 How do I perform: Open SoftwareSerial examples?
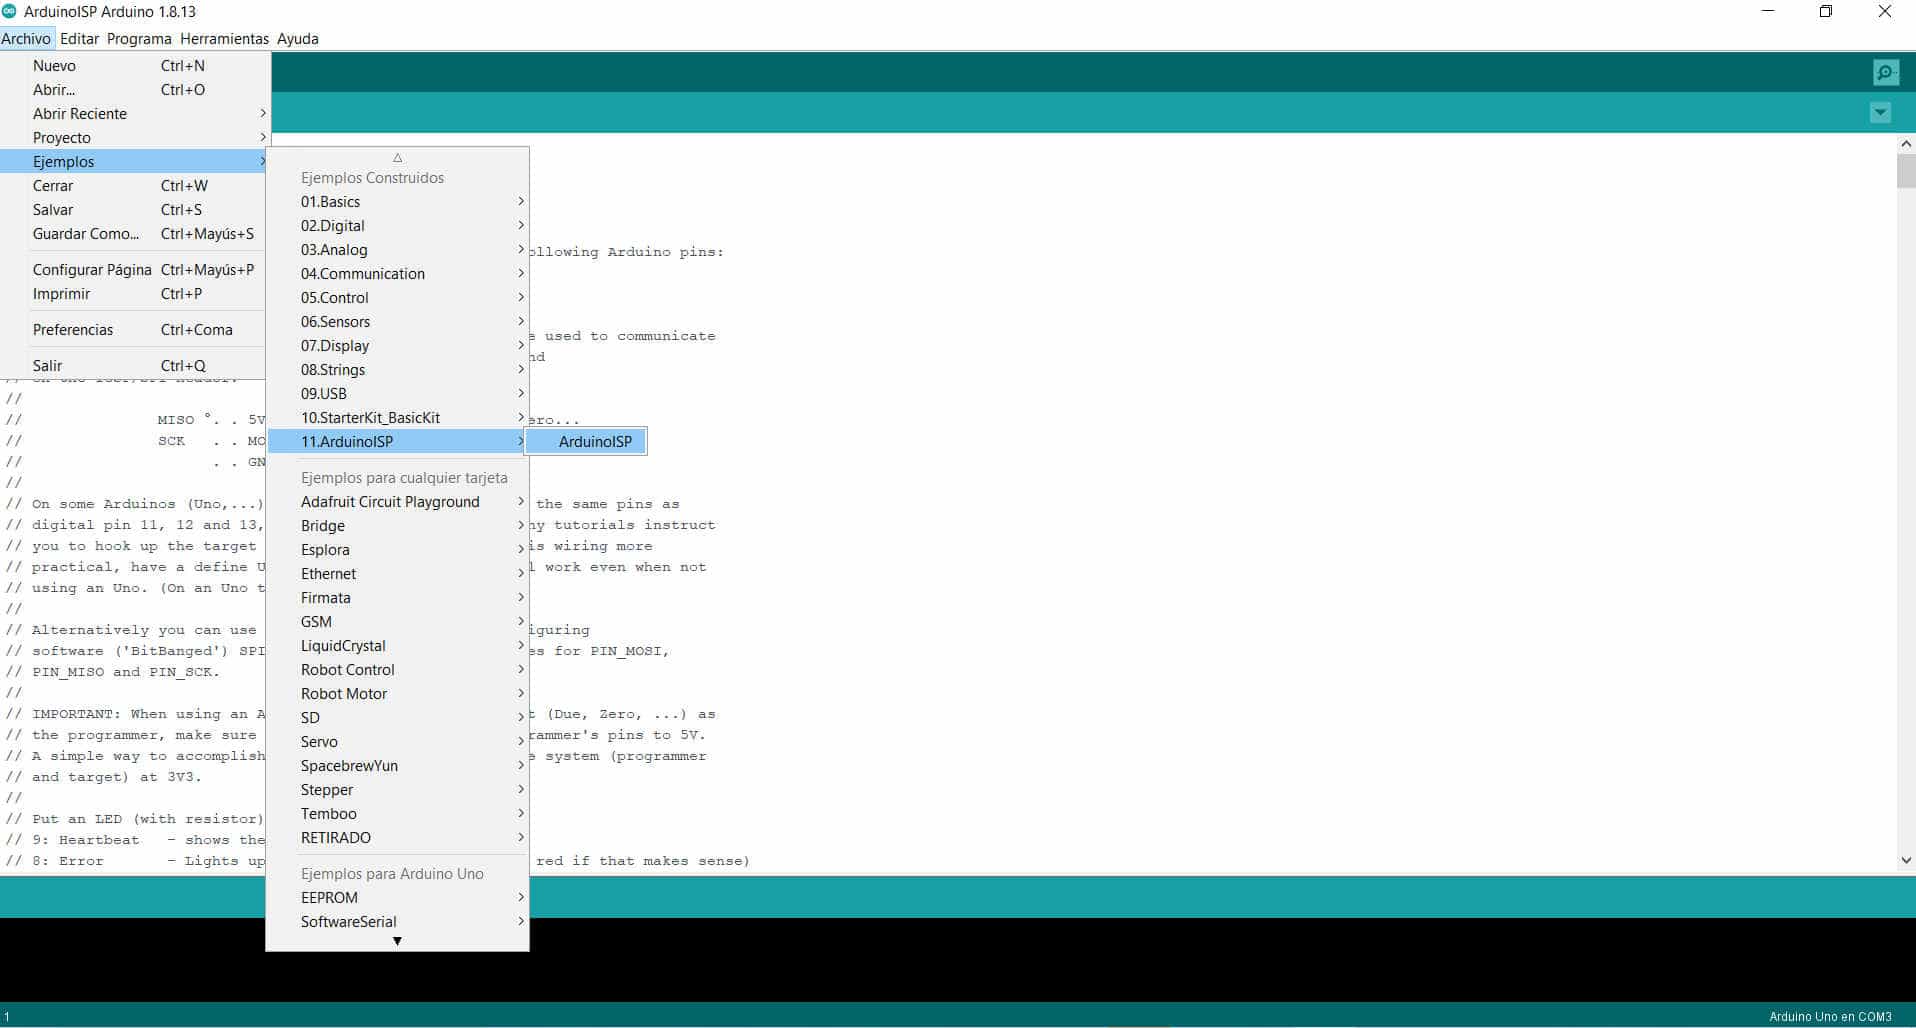397,922
